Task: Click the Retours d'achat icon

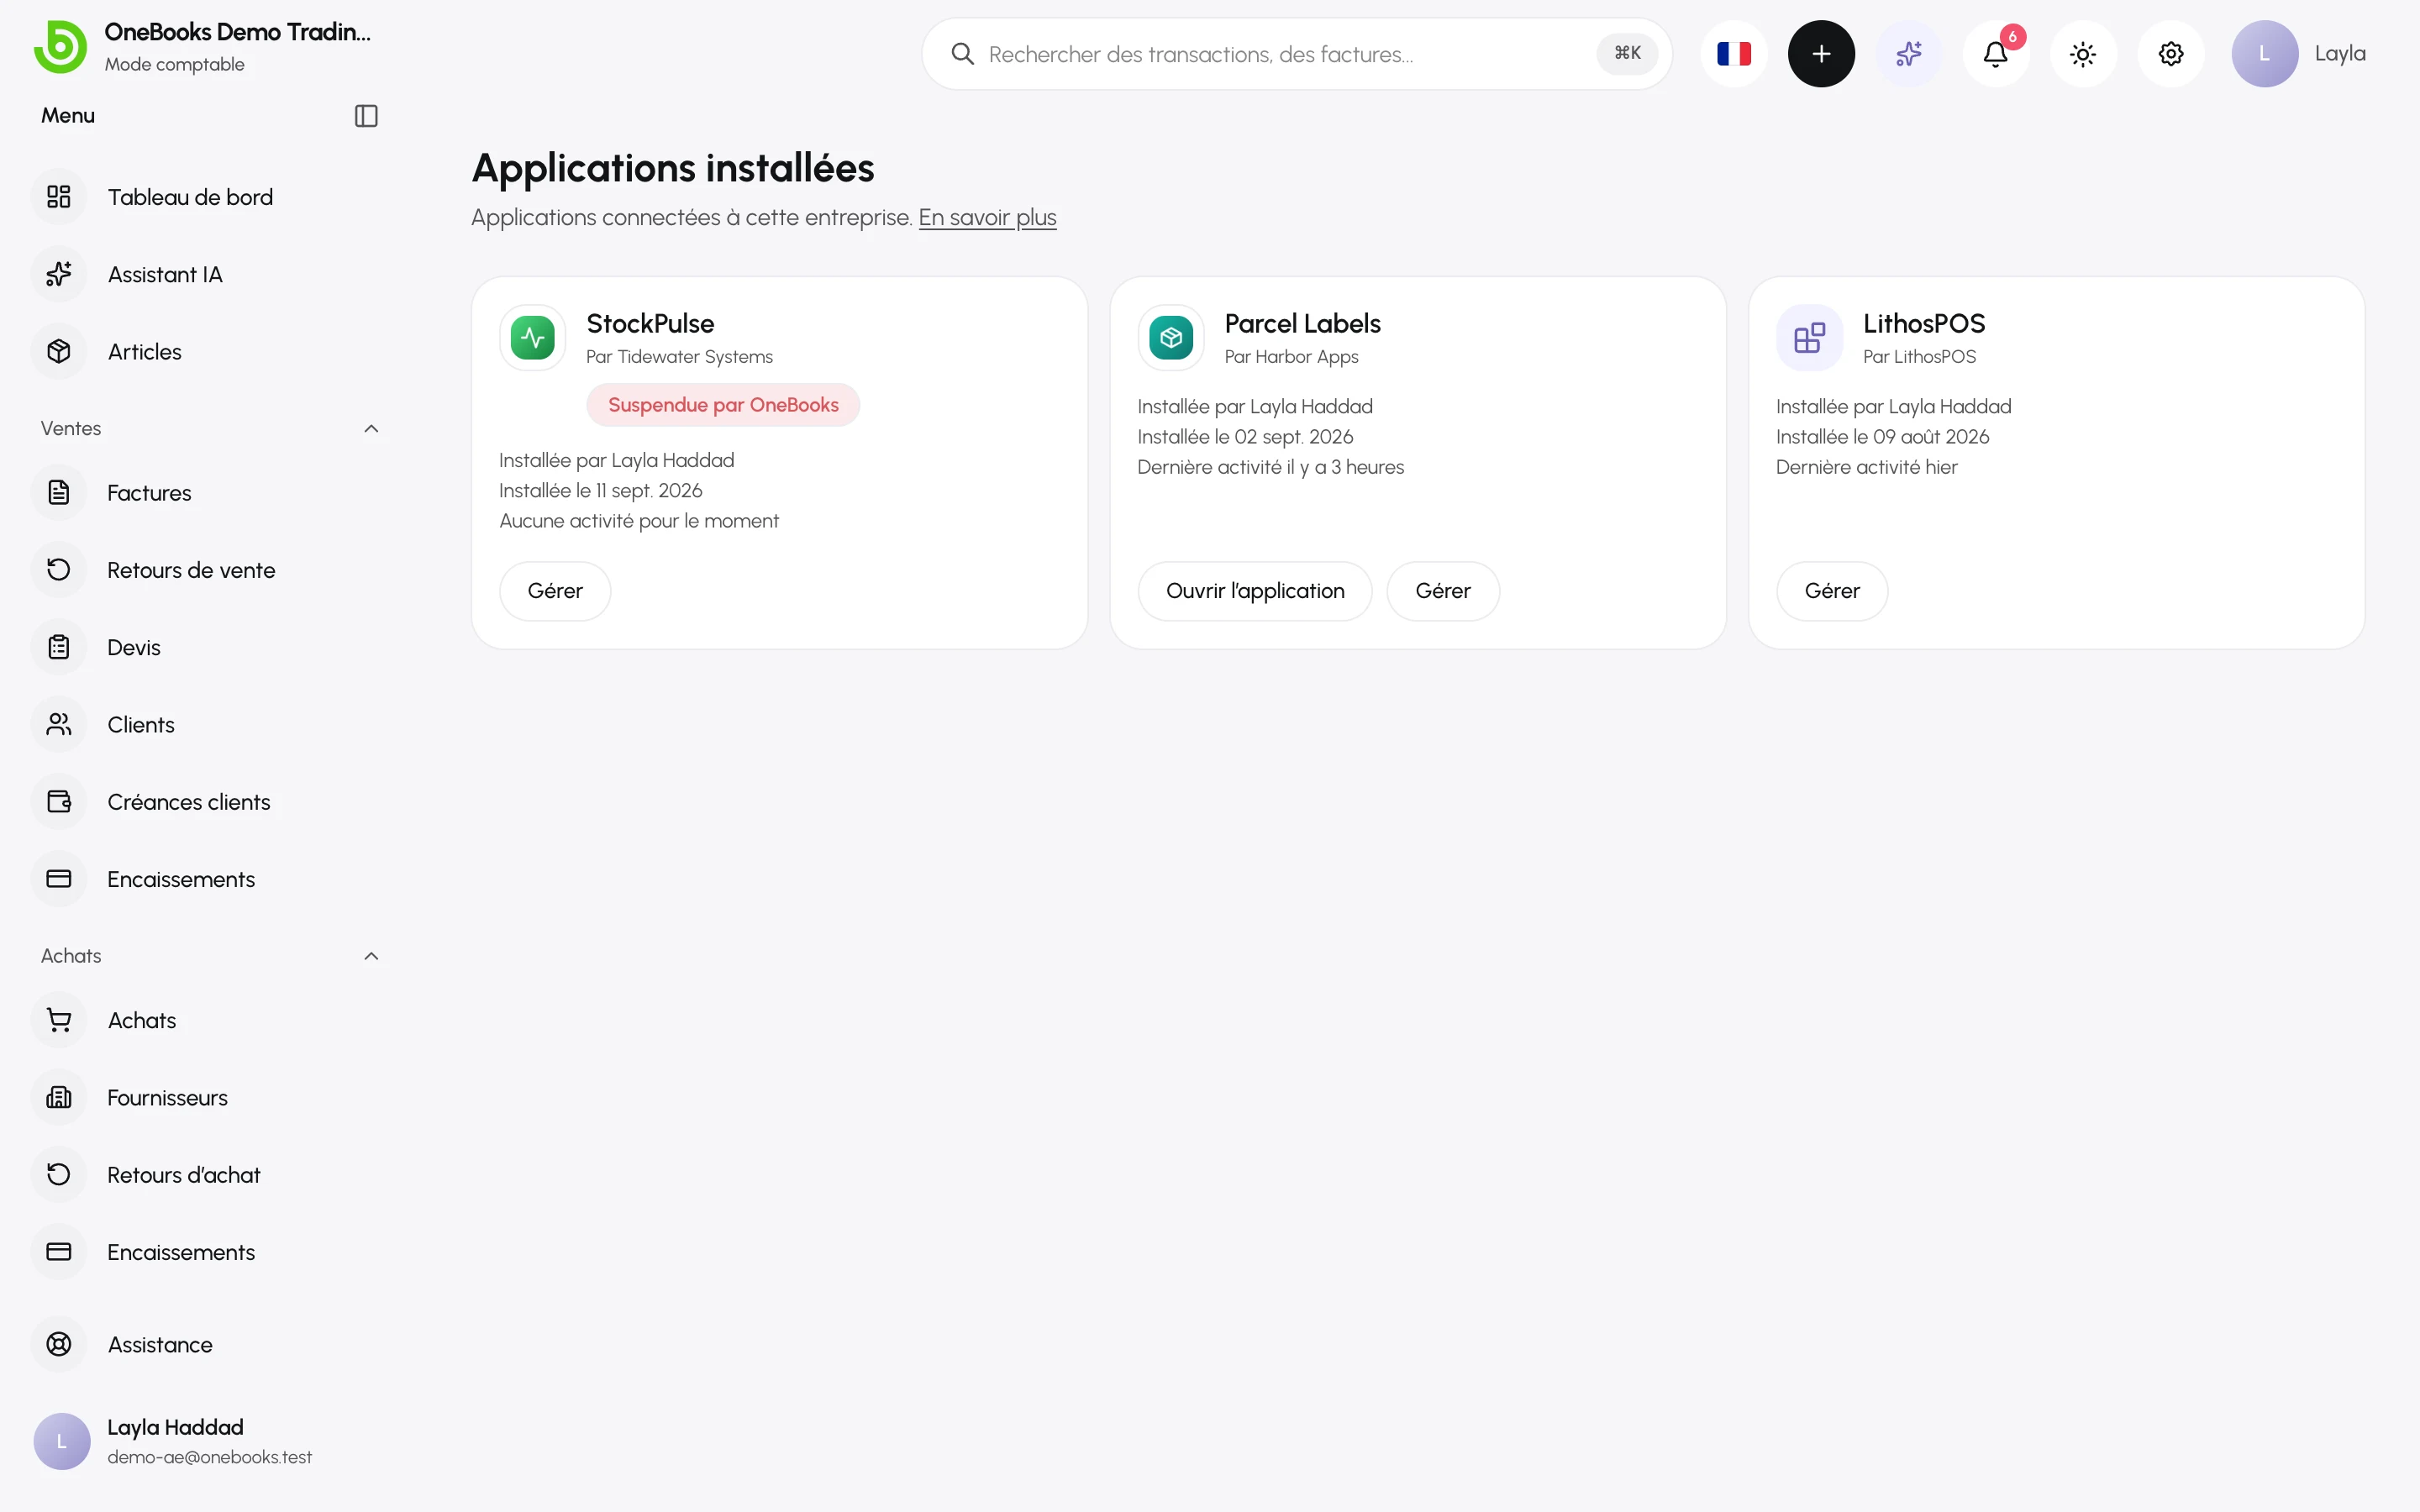Action: (59, 1175)
